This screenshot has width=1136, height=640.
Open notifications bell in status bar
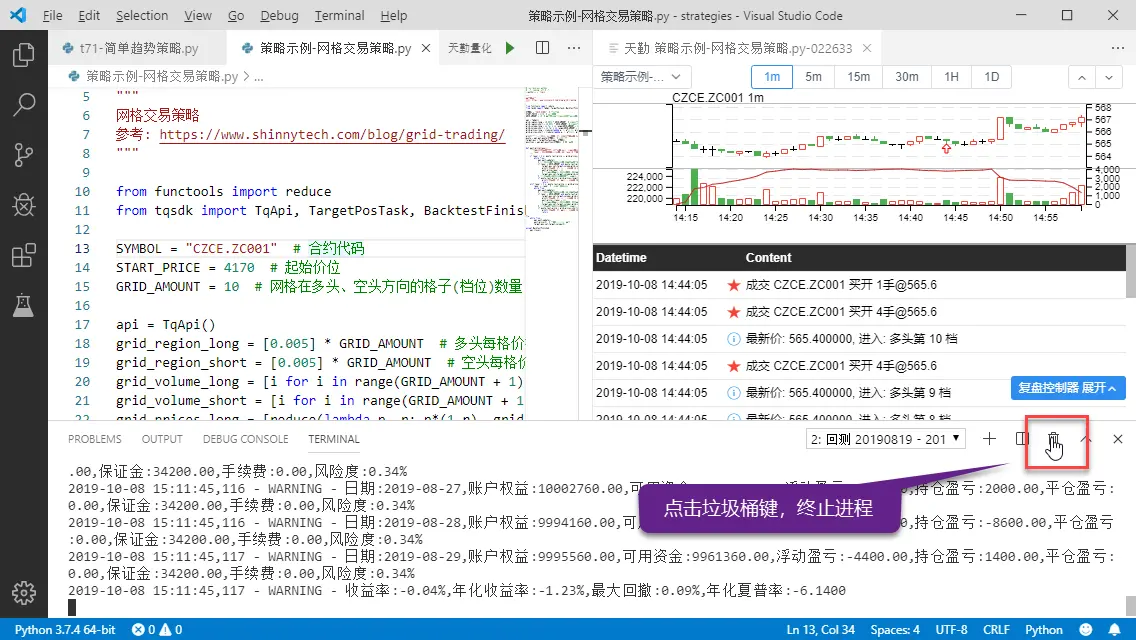pos(1114,630)
